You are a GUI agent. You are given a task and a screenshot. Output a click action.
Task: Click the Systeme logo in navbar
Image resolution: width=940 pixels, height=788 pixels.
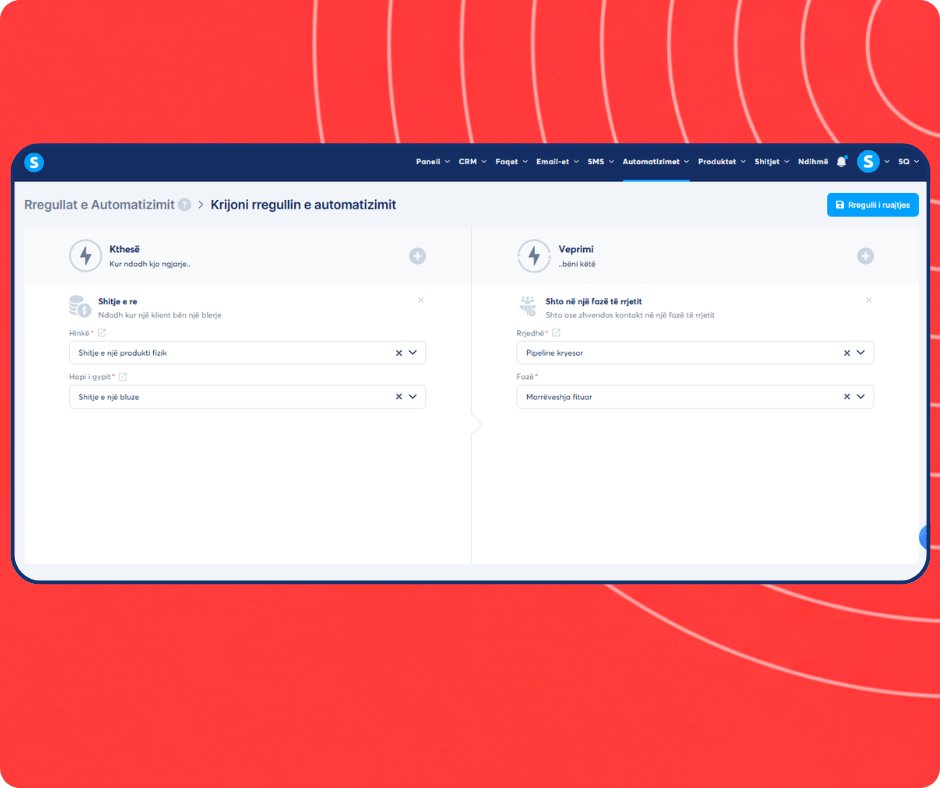click(34, 162)
